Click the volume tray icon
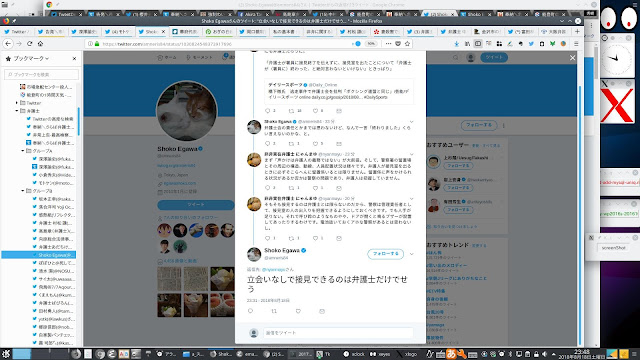 coord(544,354)
